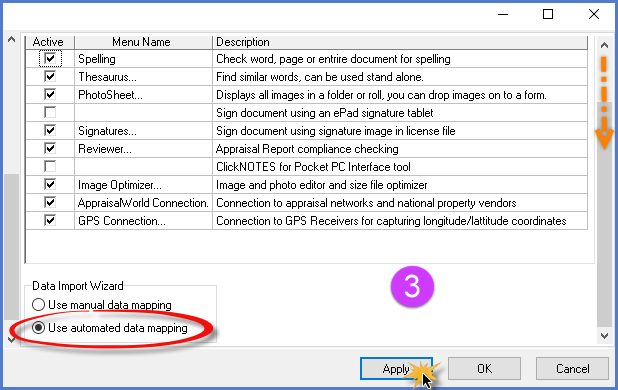Click 'Image and photo editor' description cell
The width and height of the screenshot is (618, 390).
click(x=400, y=185)
